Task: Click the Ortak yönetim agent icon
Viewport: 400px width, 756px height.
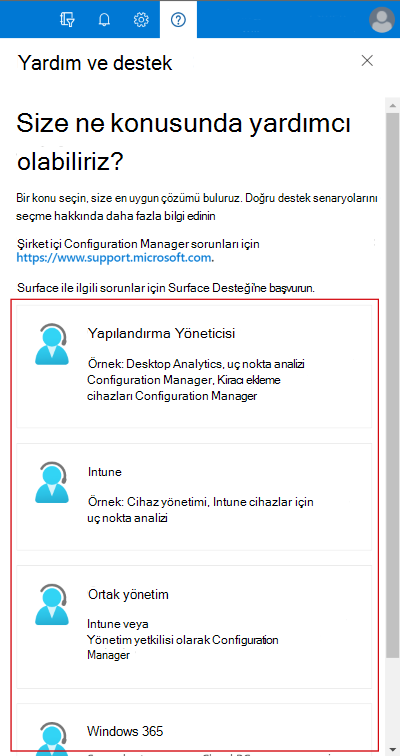Action: 52,605
